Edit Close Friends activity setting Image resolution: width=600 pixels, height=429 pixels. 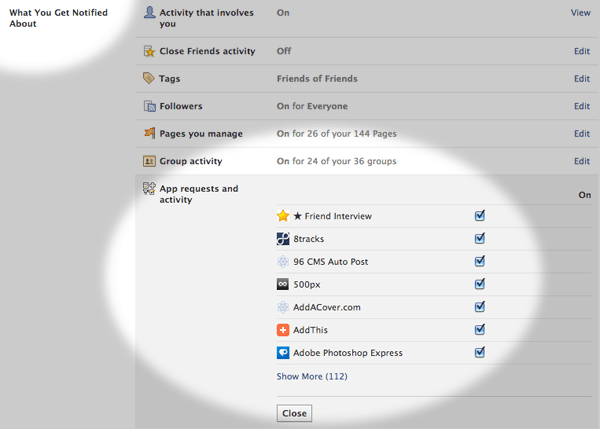click(x=582, y=51)
